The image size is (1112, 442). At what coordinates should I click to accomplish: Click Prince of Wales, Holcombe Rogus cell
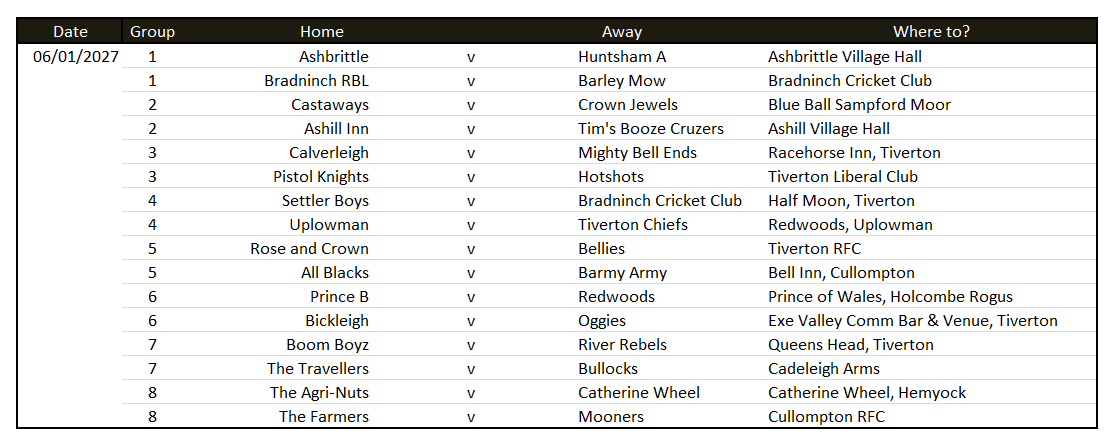pos(891,297)
